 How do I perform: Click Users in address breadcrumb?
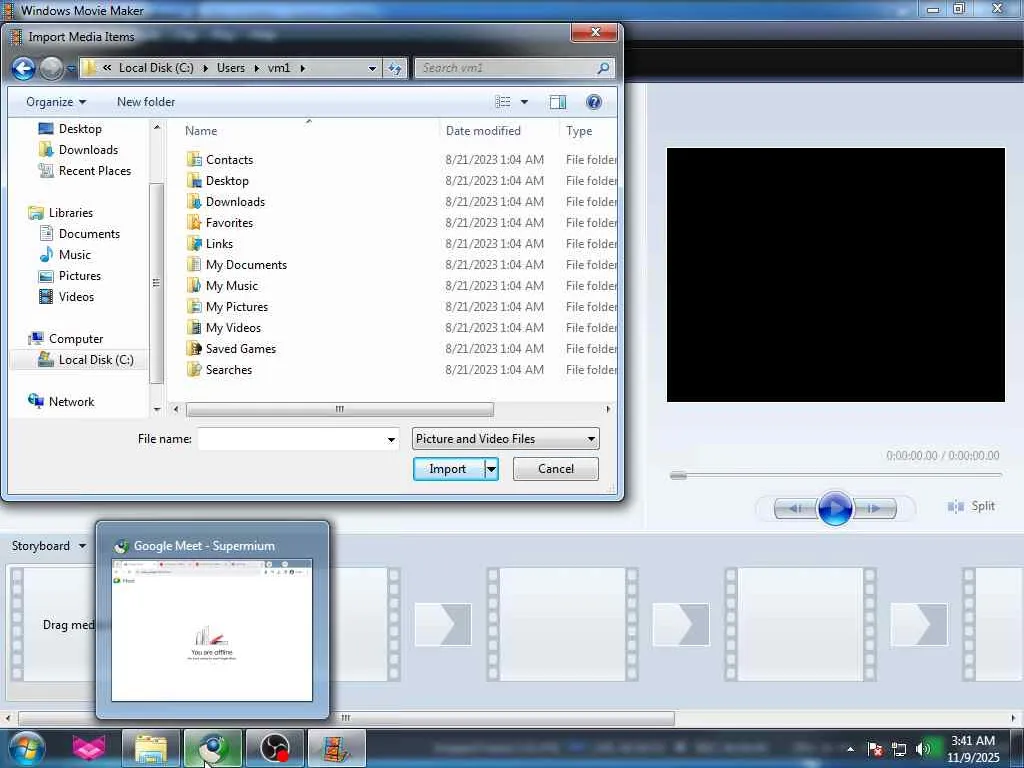231,68
